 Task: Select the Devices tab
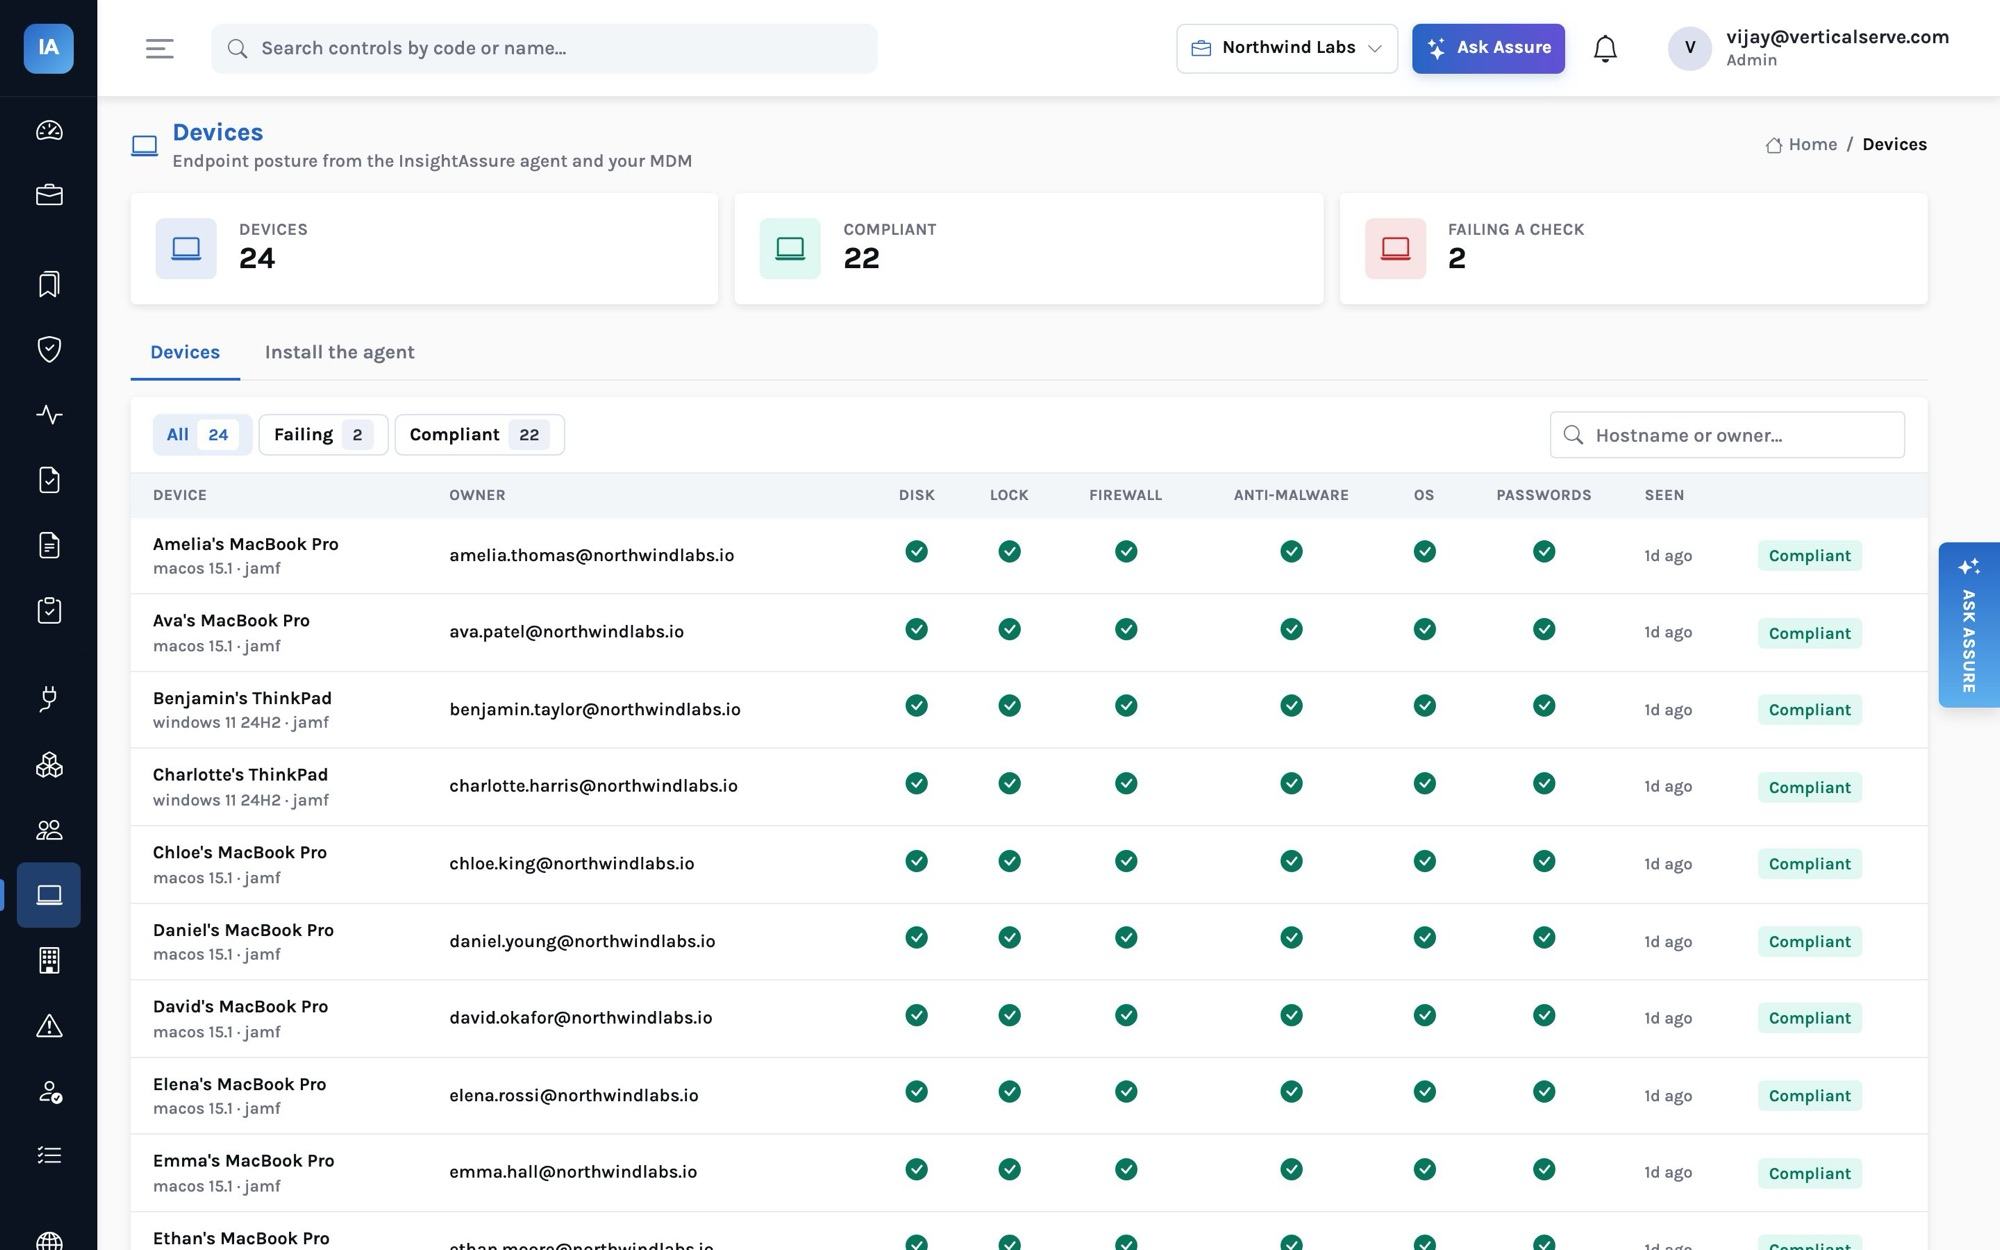(x=185, y=352)
